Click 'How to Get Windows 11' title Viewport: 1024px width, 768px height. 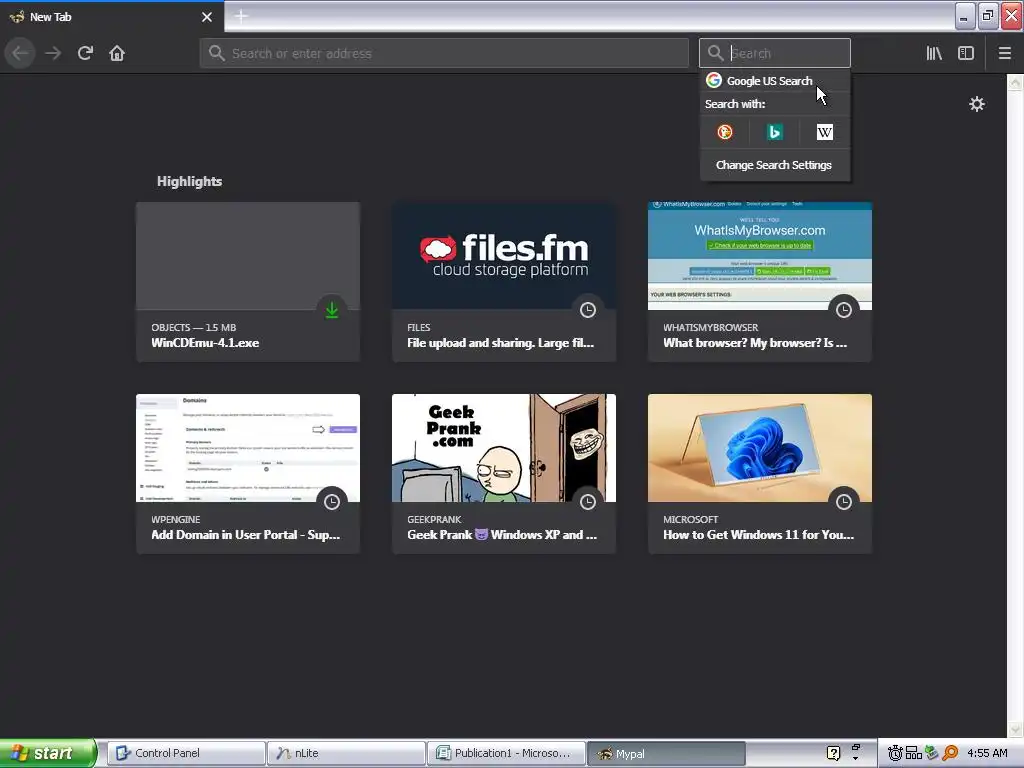758,534
